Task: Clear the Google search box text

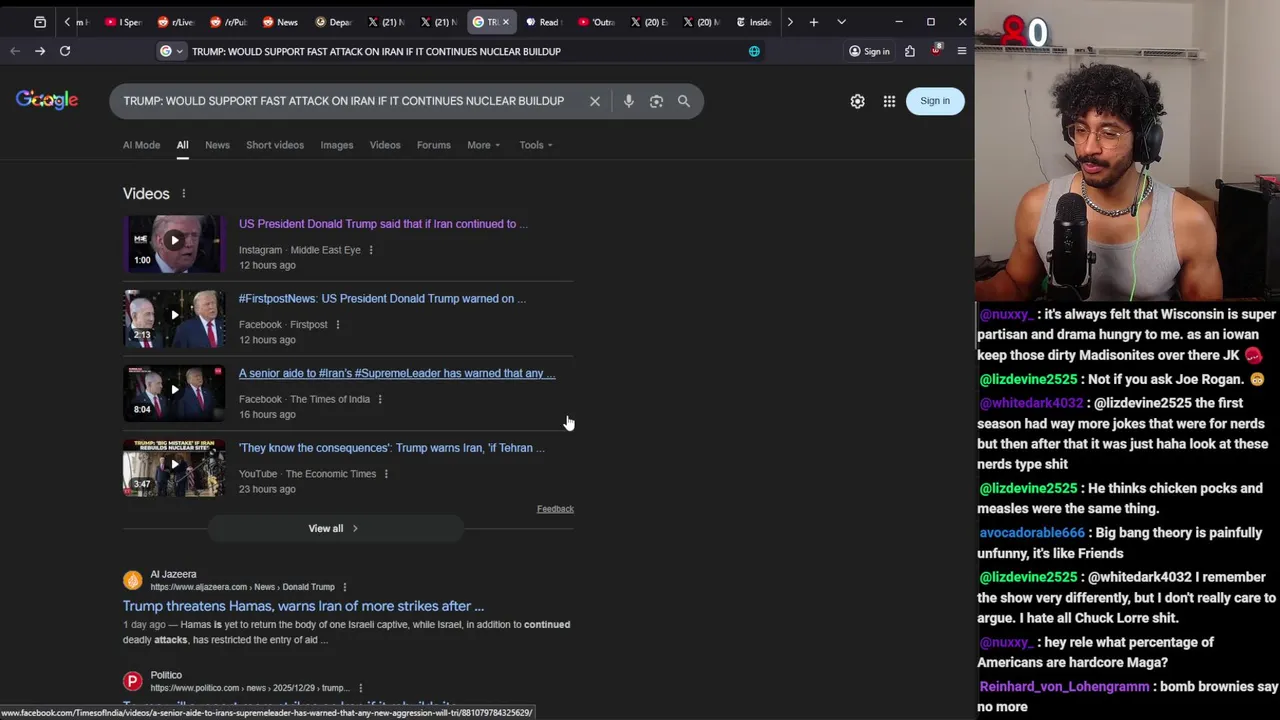Action: [595, 101]
